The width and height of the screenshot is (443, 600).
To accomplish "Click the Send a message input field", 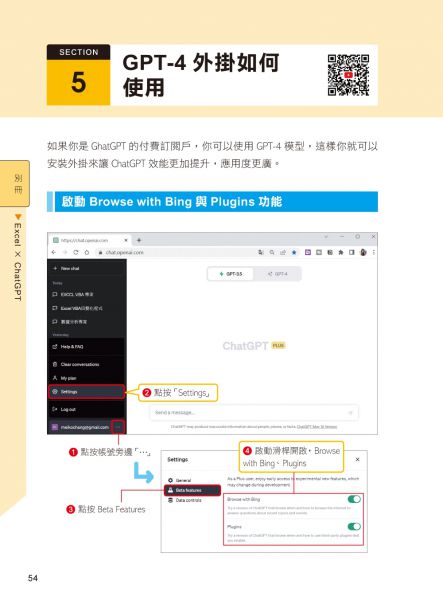I will (254, 412).
